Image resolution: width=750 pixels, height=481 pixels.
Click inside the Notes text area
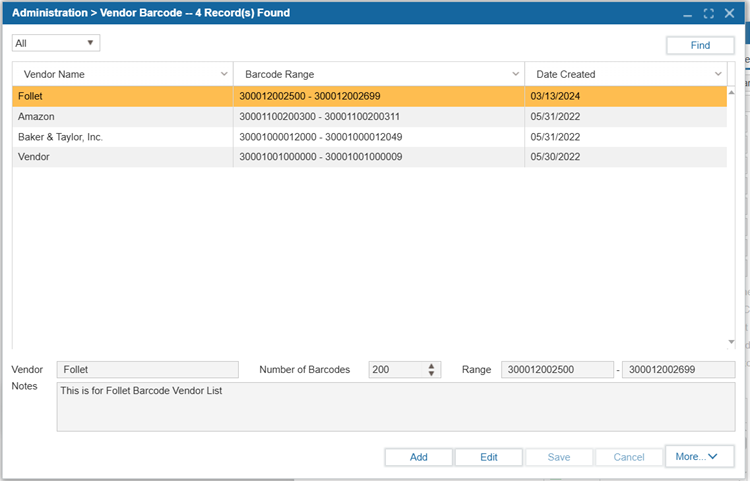tap(396, 407)
